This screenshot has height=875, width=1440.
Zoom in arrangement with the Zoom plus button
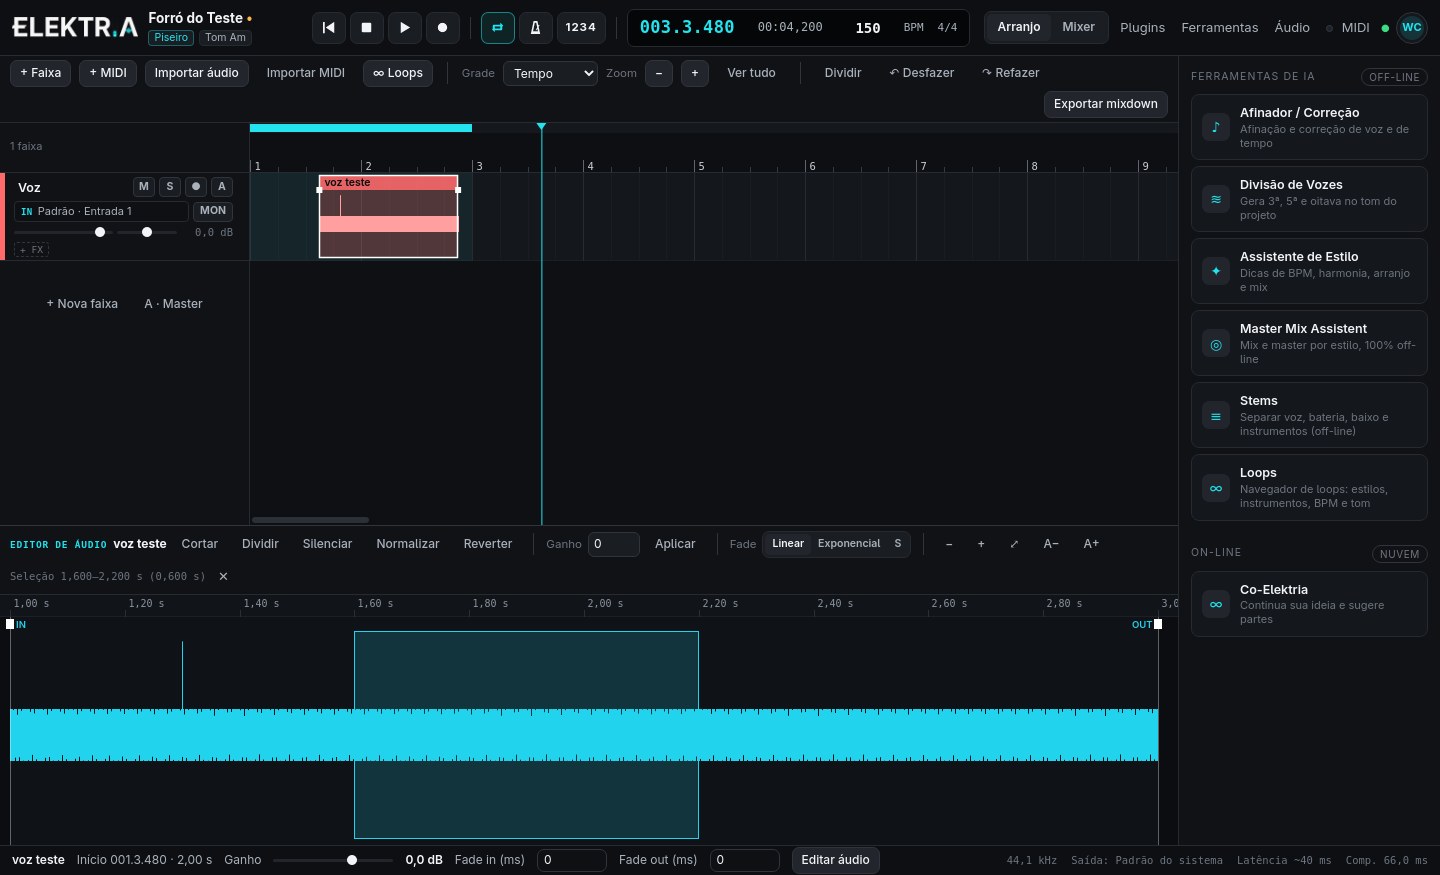pyautogui.click(x=695, y=73)
